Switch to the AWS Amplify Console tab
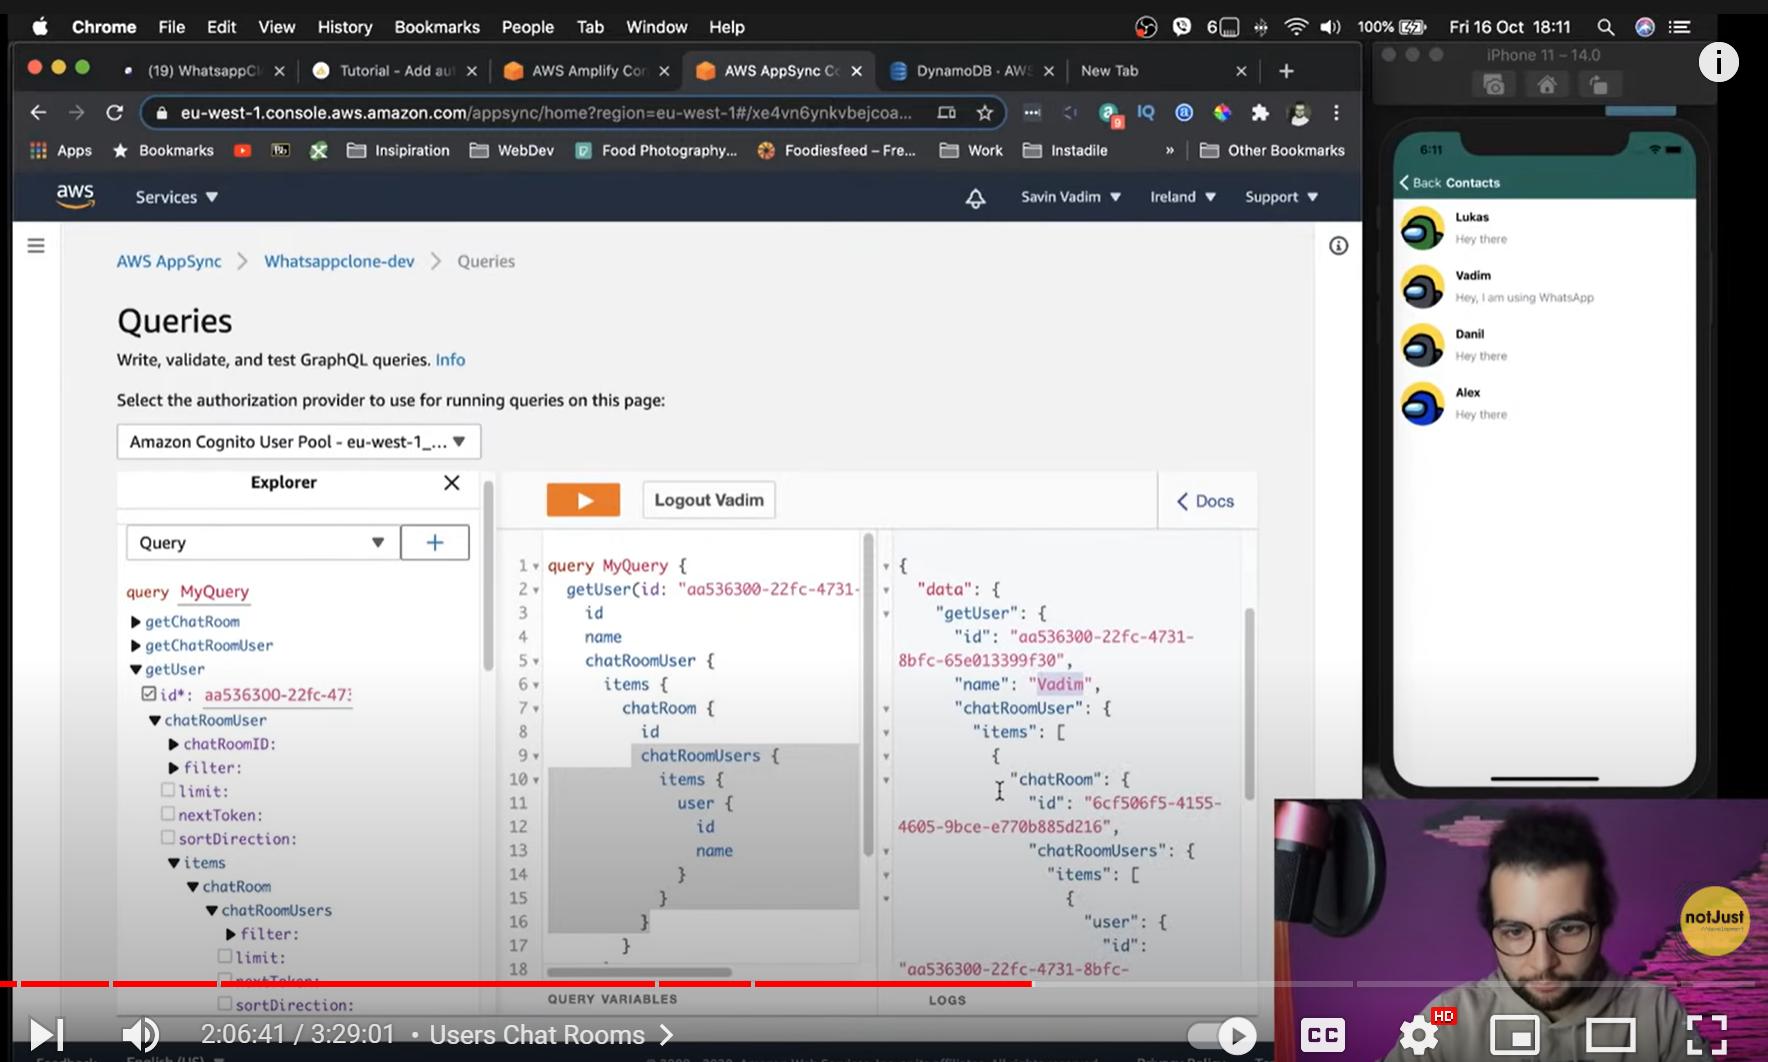 [588, 71]
